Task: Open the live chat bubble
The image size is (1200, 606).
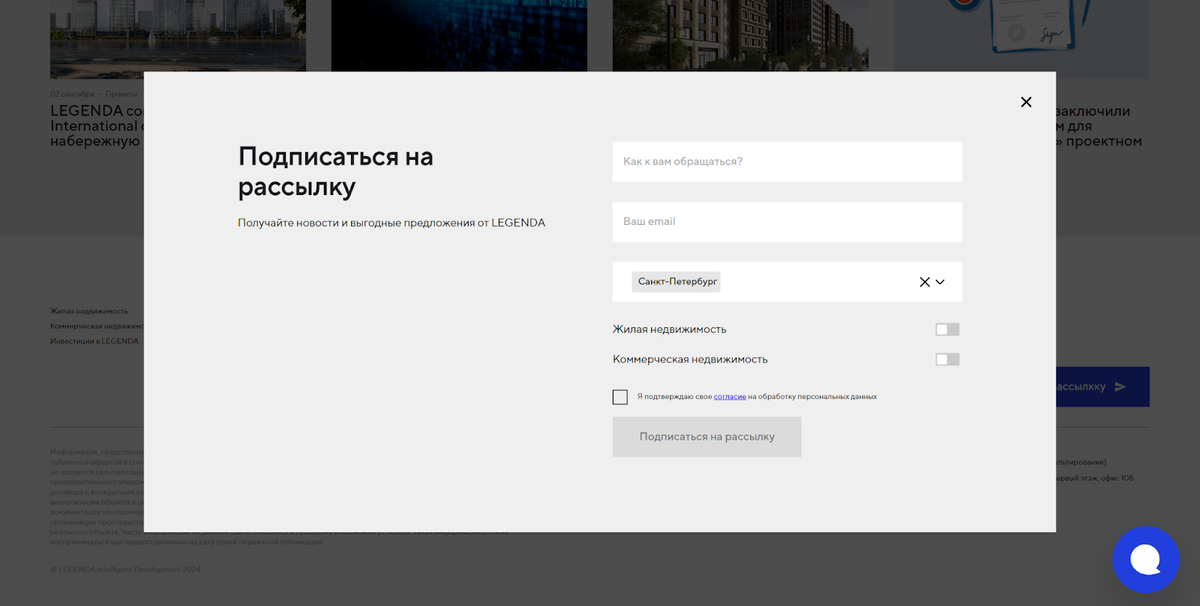Action: pos(1146,560)
